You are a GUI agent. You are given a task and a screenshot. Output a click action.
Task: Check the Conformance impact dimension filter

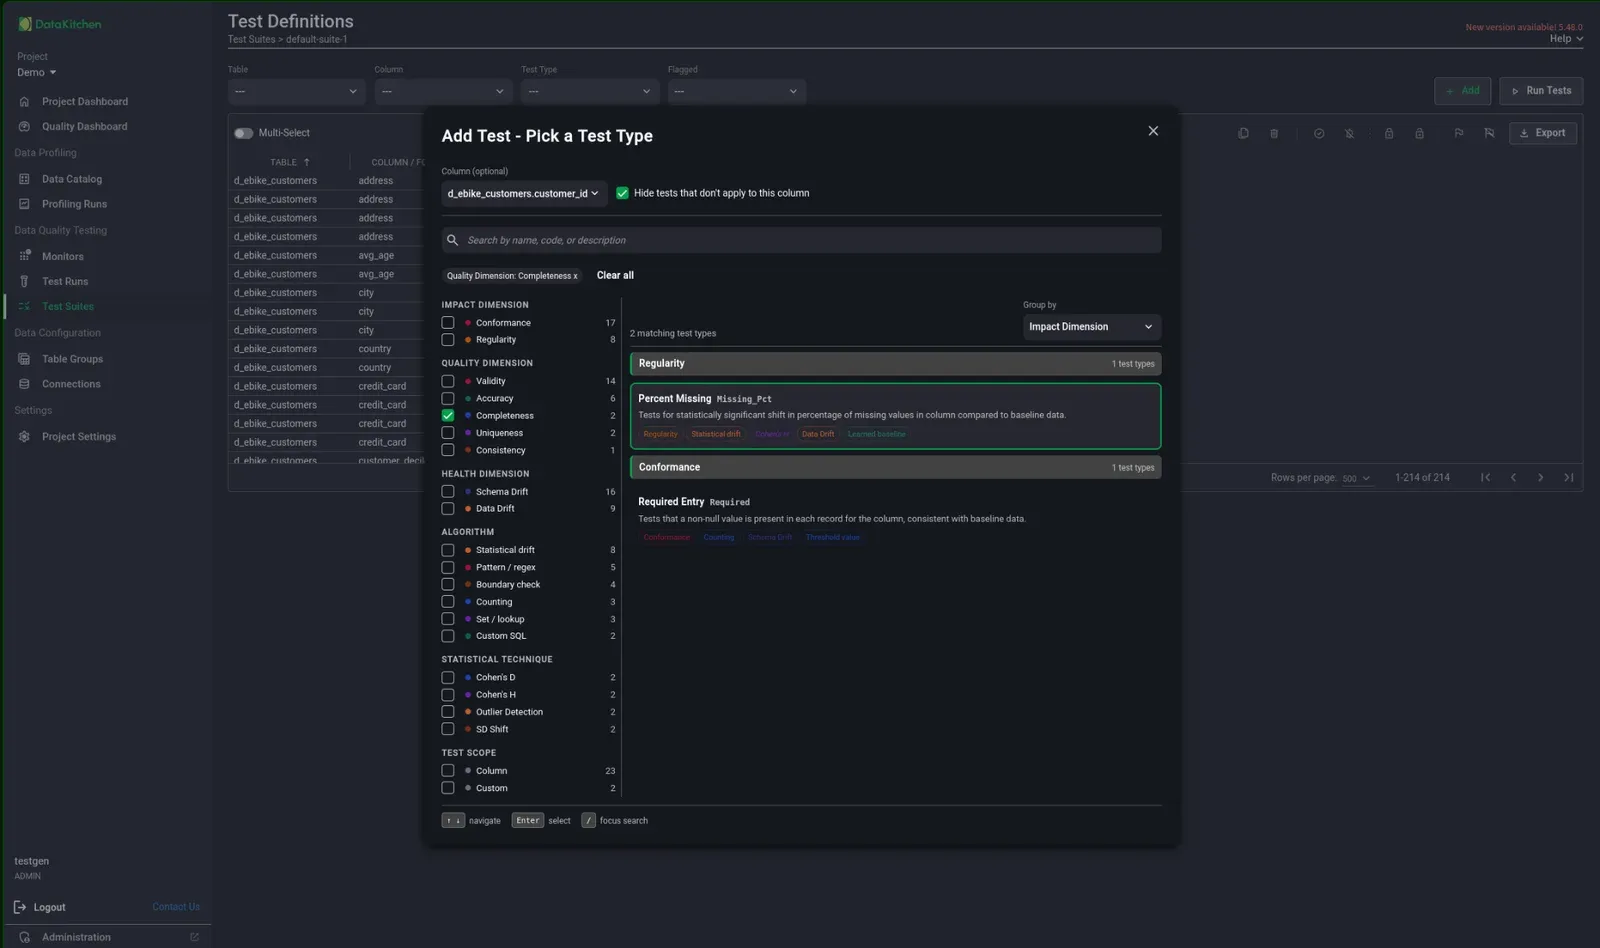(x=448, y=323)
